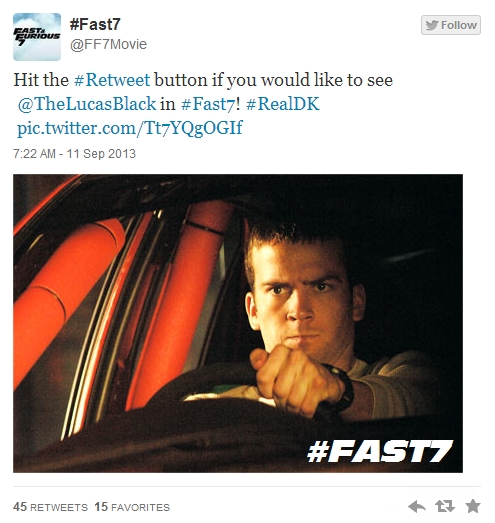495x523 pixels.
Task: Open @TheLucasBlack mention link
Action: coord(87,104)
